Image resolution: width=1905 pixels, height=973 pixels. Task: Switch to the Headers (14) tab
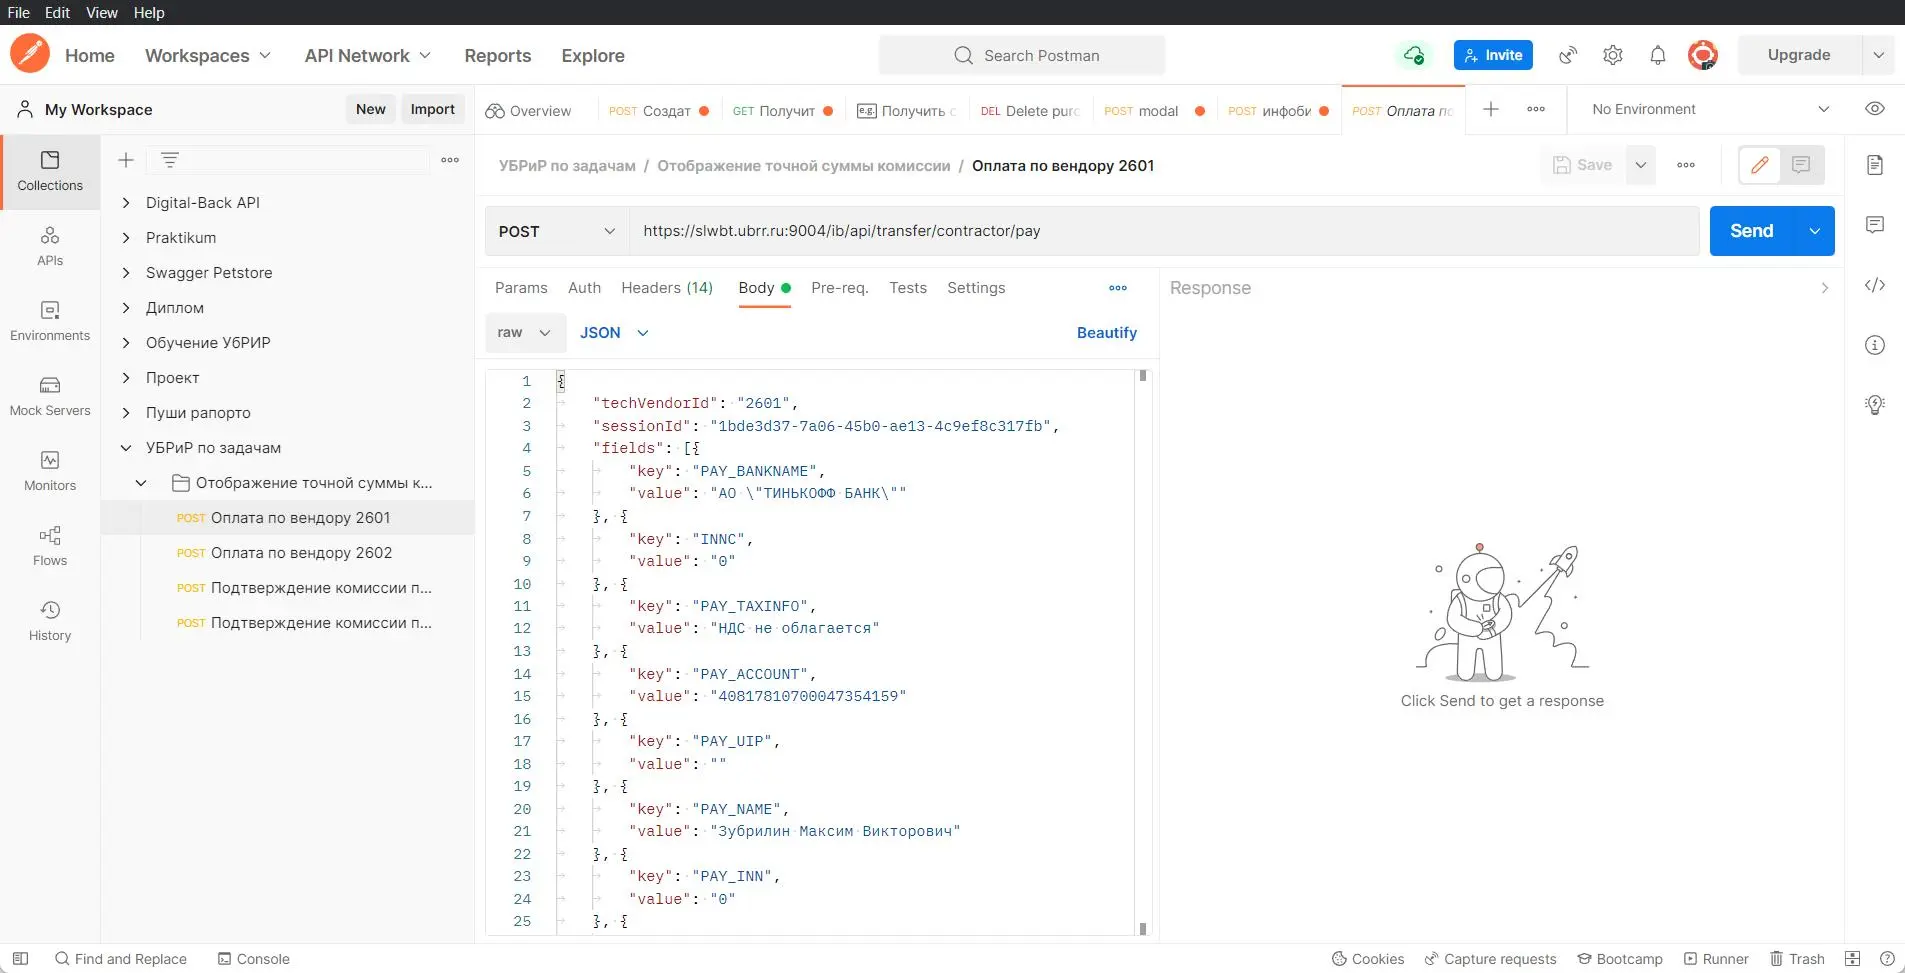[666, 288]
